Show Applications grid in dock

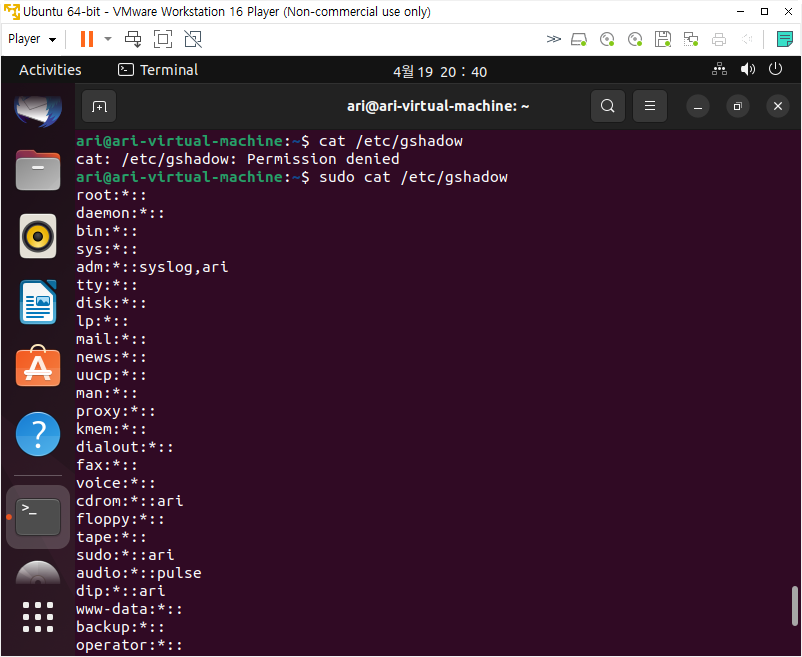[x=38, y=617]
